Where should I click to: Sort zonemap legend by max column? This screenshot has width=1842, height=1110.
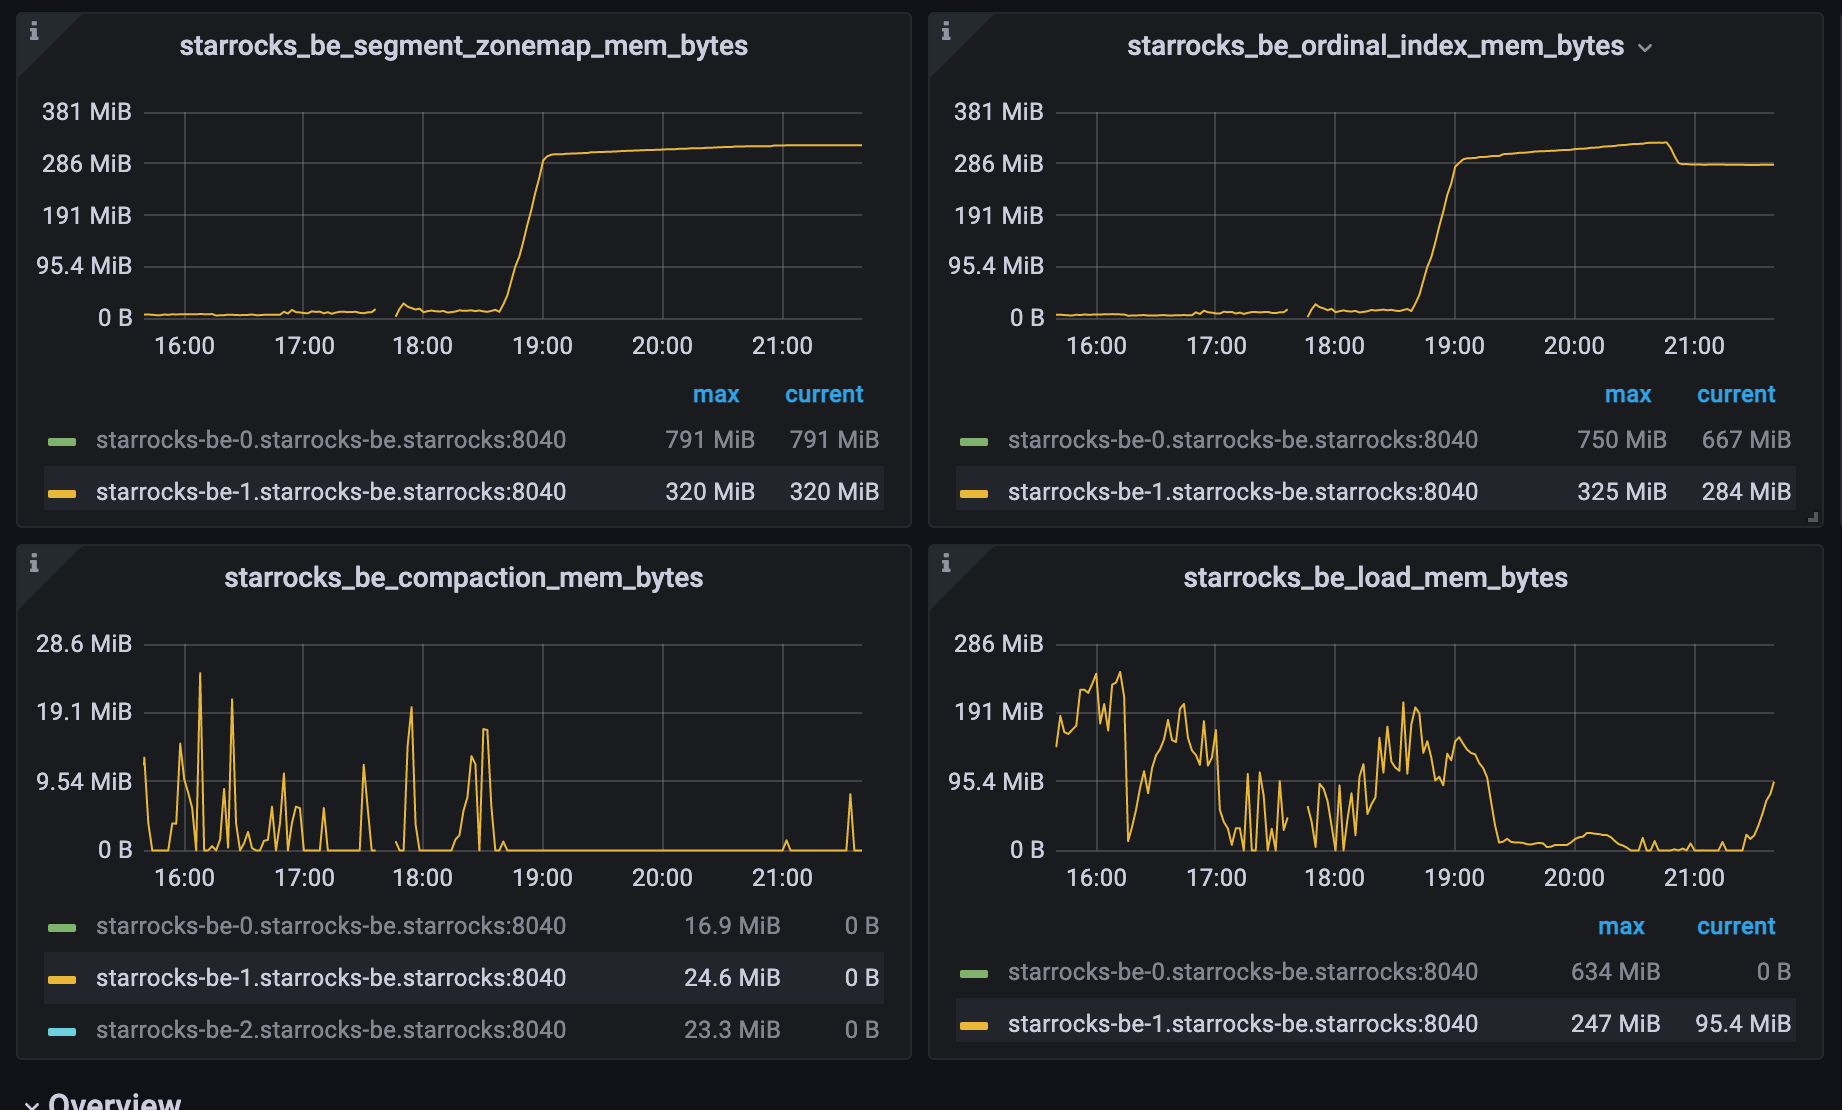click(716, 394)
